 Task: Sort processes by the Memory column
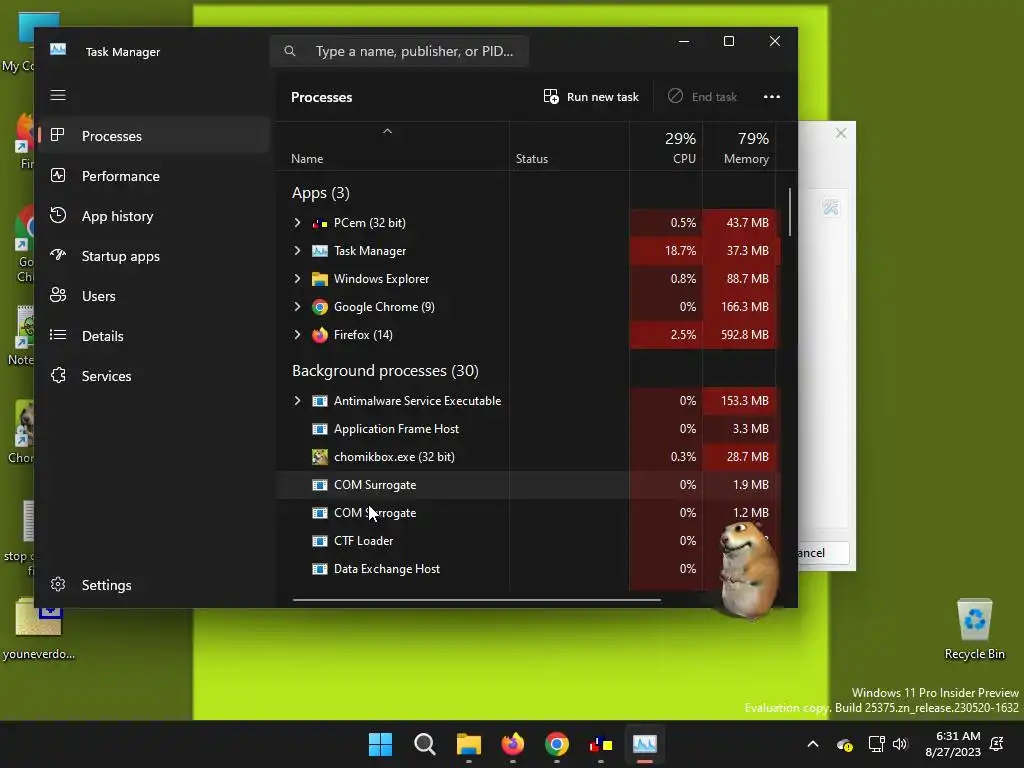pyautogui.click(x=739, y=147)
